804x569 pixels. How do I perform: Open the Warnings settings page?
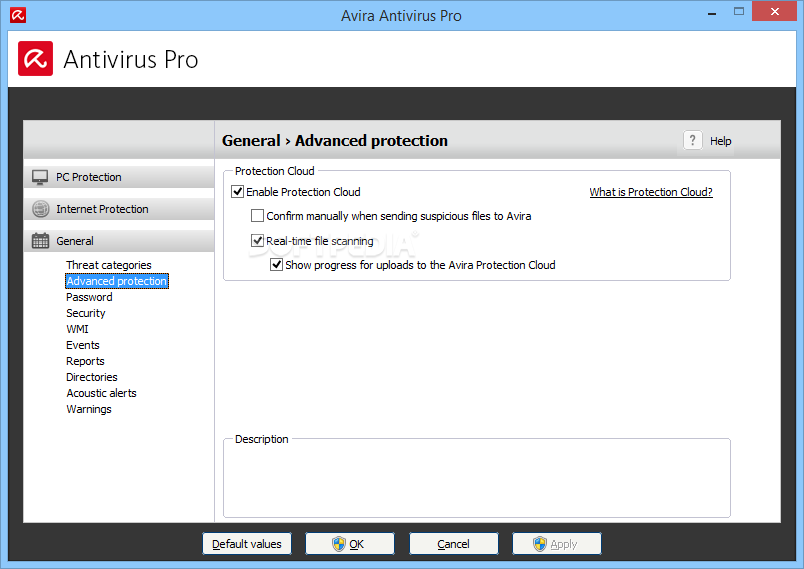point(89,409)
